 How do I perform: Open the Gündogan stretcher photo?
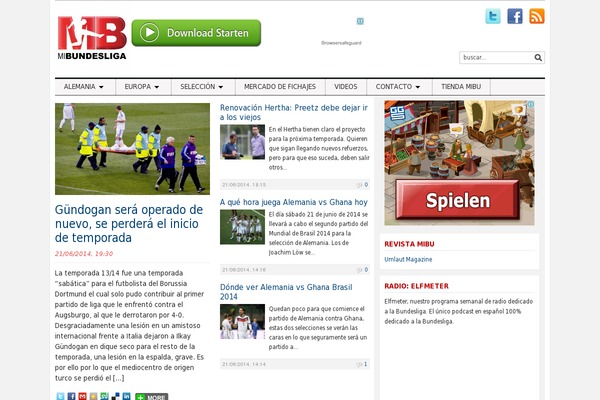132,149
